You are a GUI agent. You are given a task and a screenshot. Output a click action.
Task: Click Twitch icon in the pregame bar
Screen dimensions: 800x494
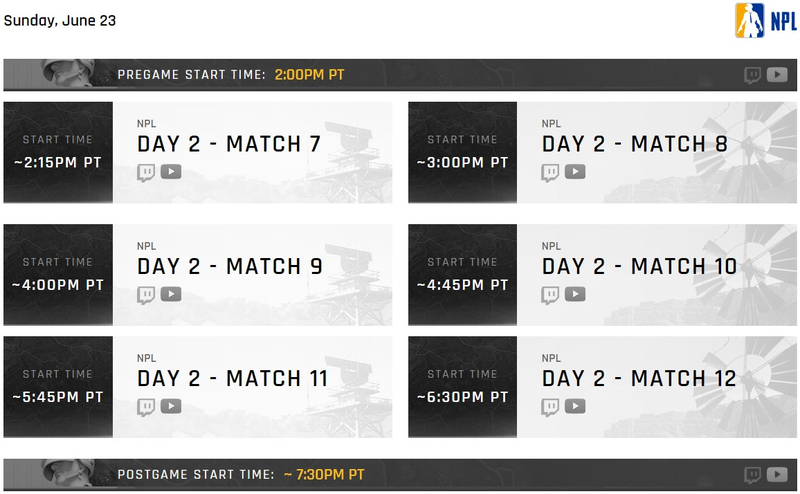click(753, 76)
